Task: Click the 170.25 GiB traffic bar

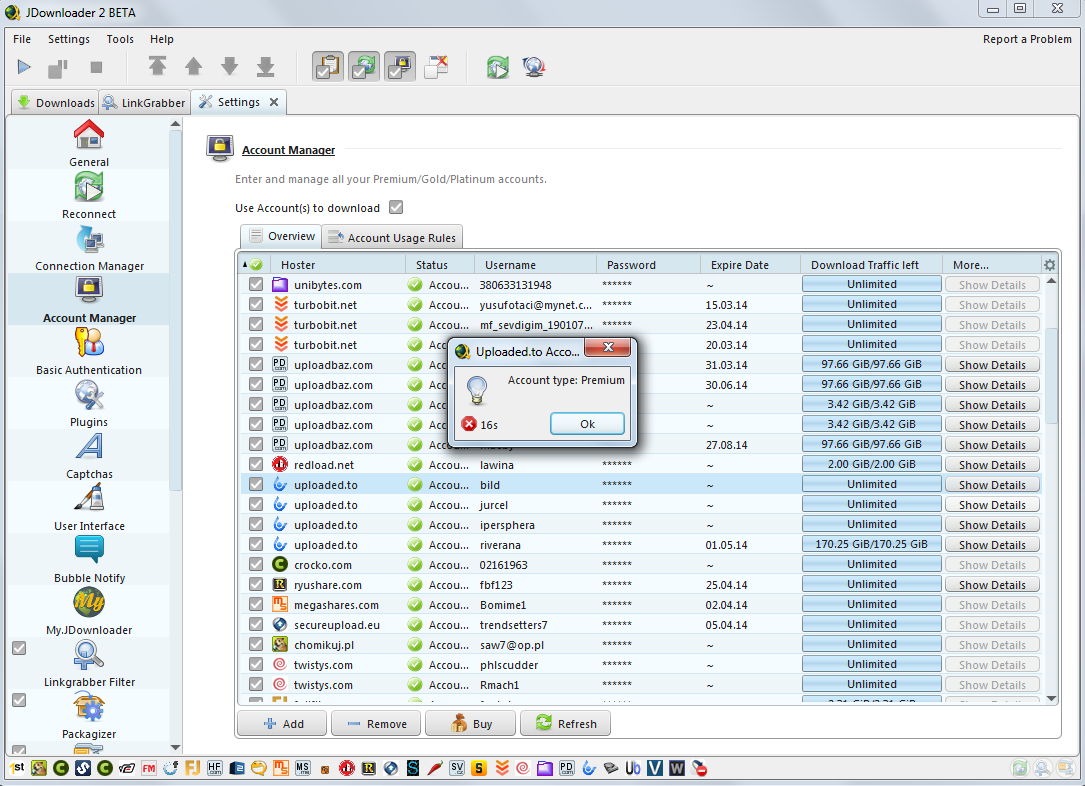Action: tap(871, 545)
